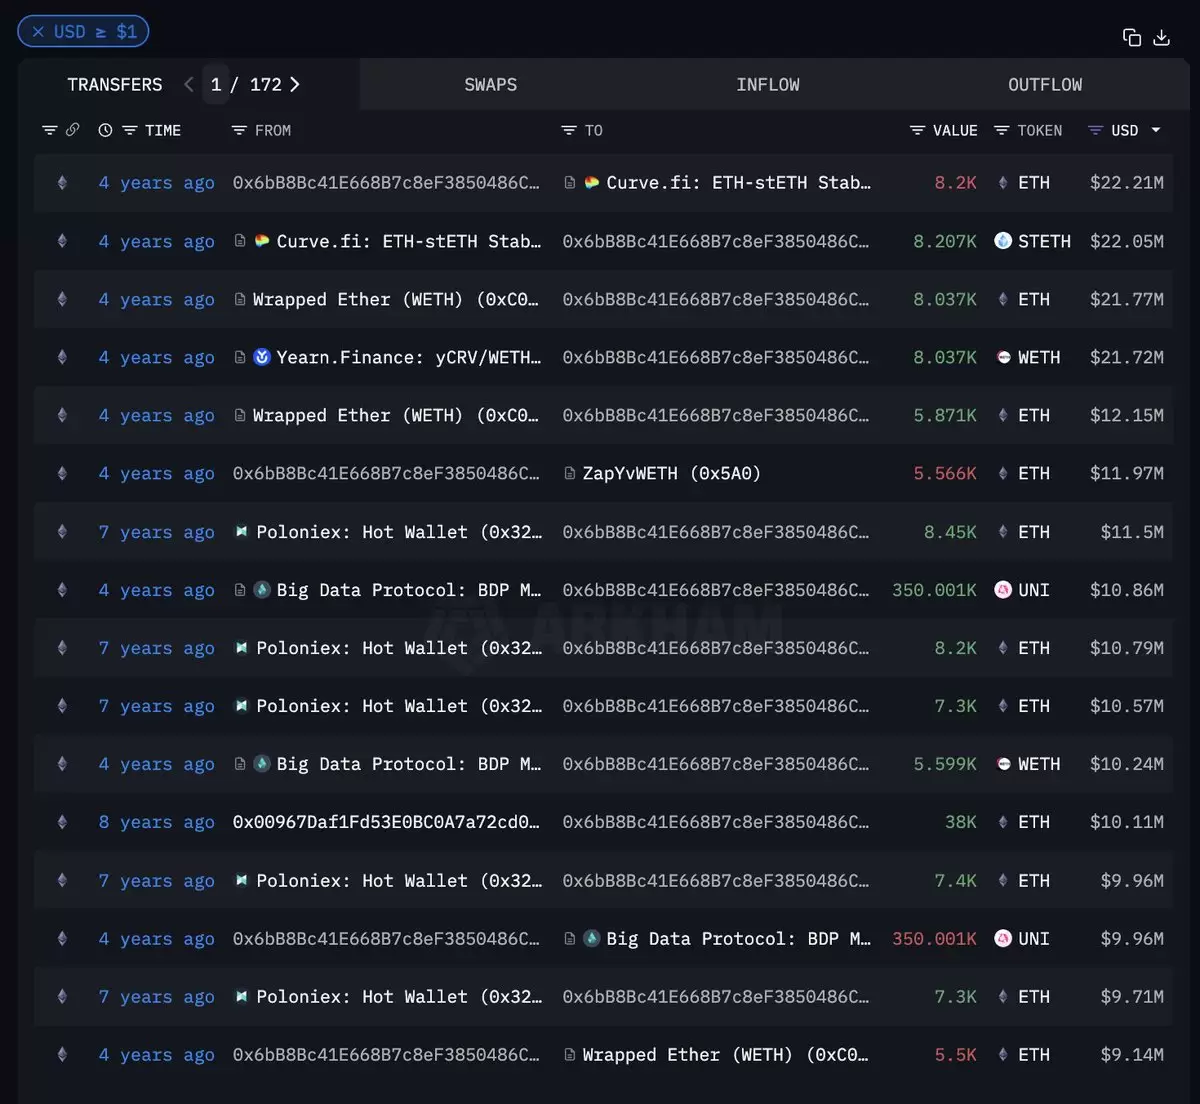Open the INFLOW tab
Viewport: 1200px width, 1104px height.
point(768,85)
